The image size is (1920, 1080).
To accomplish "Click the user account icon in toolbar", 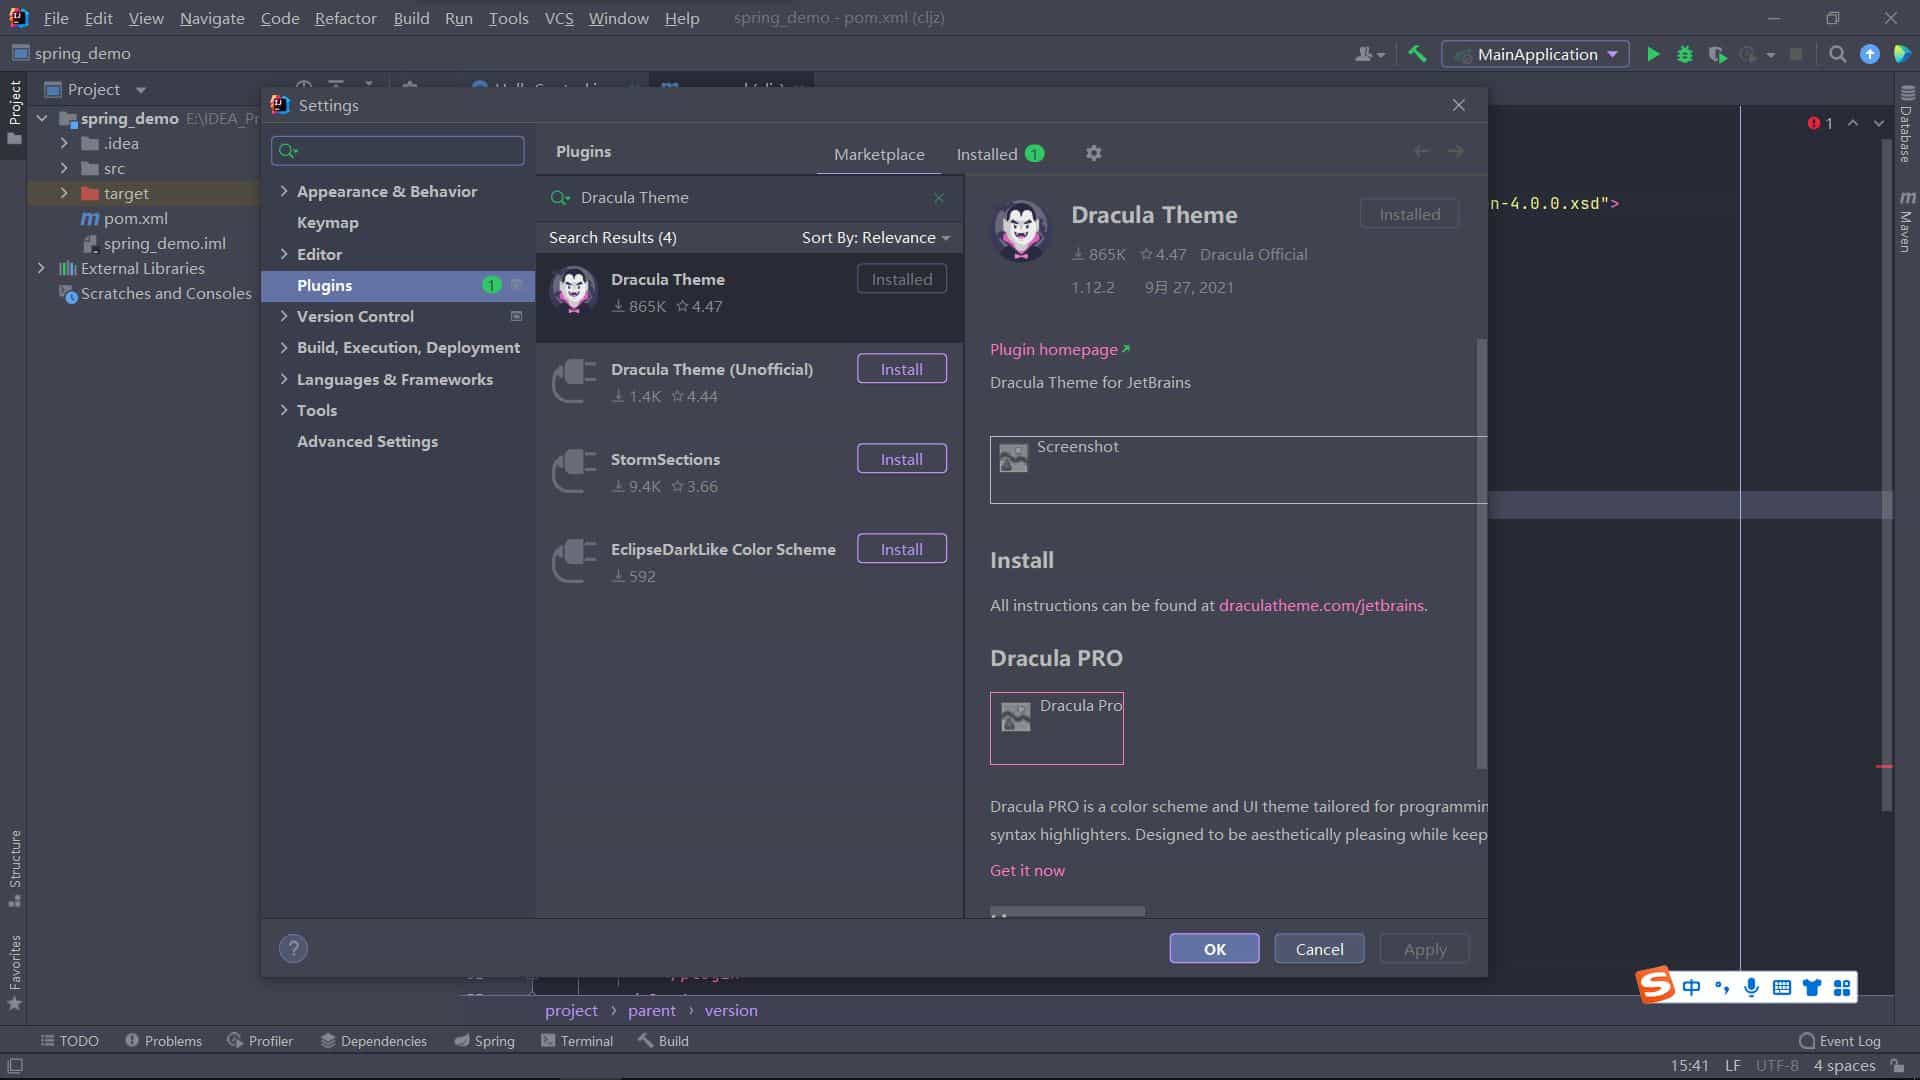I will click(1369, 54).
